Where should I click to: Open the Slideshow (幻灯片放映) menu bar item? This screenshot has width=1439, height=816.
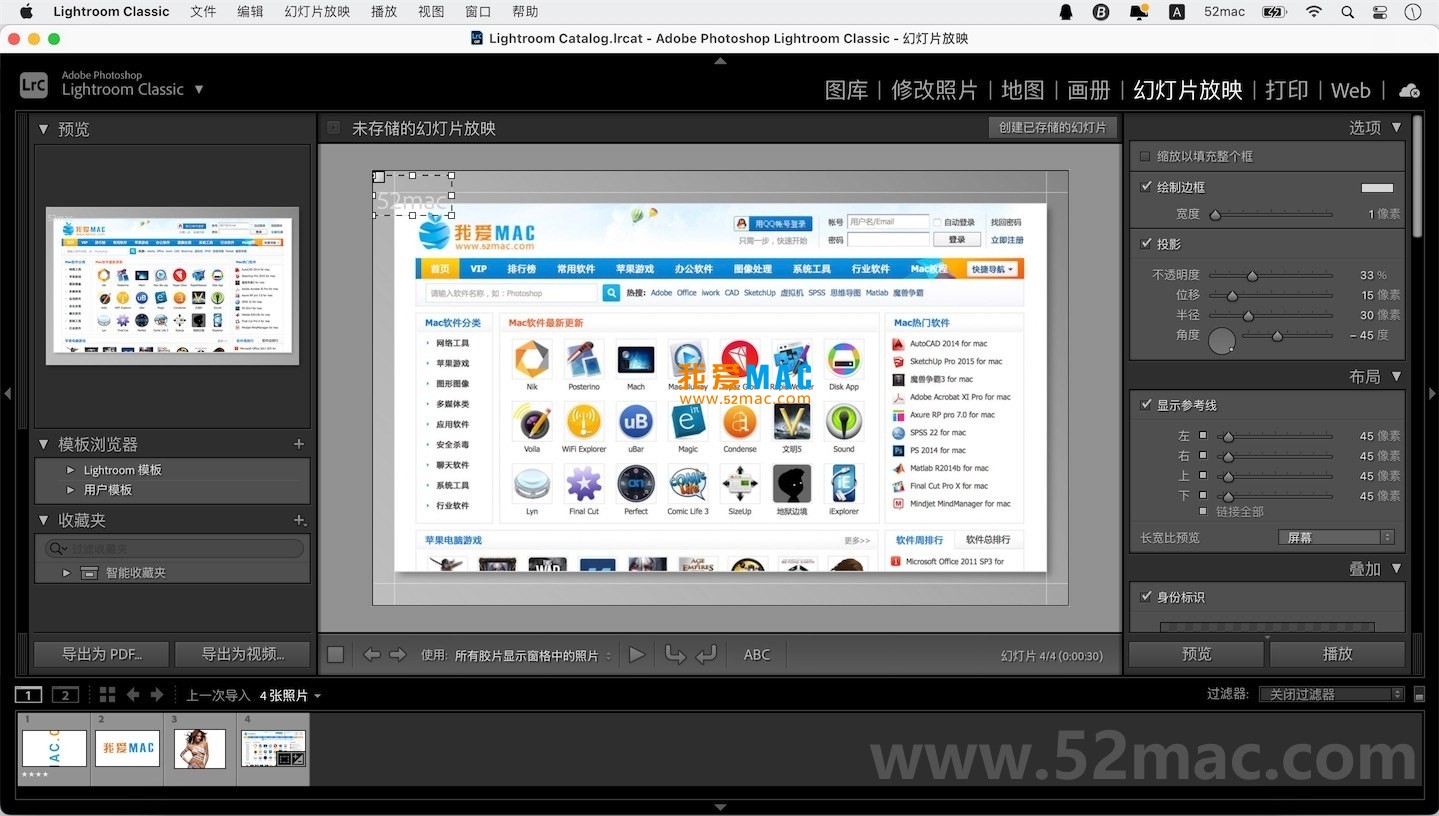(317, 12)
